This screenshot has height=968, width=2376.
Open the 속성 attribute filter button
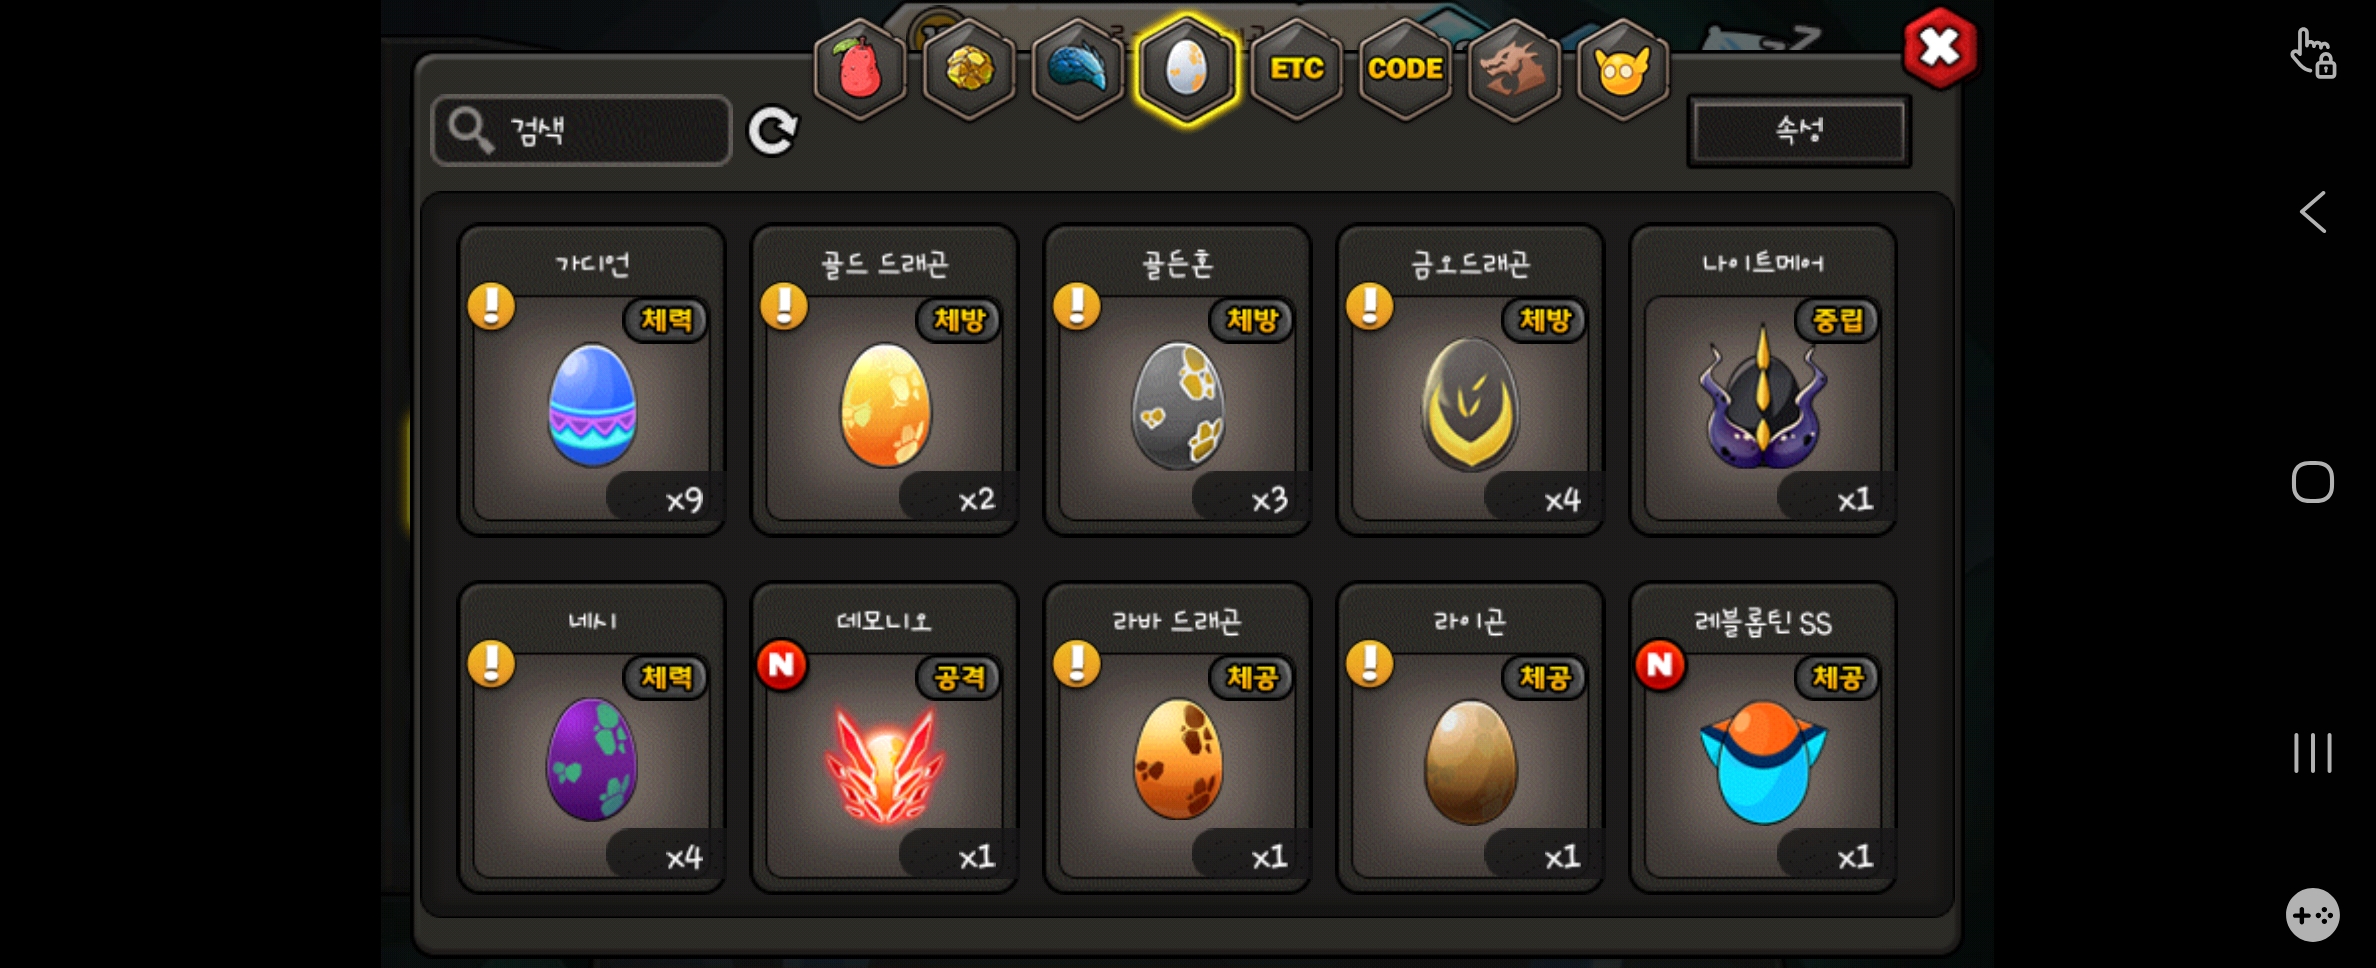click(1799, 131)
